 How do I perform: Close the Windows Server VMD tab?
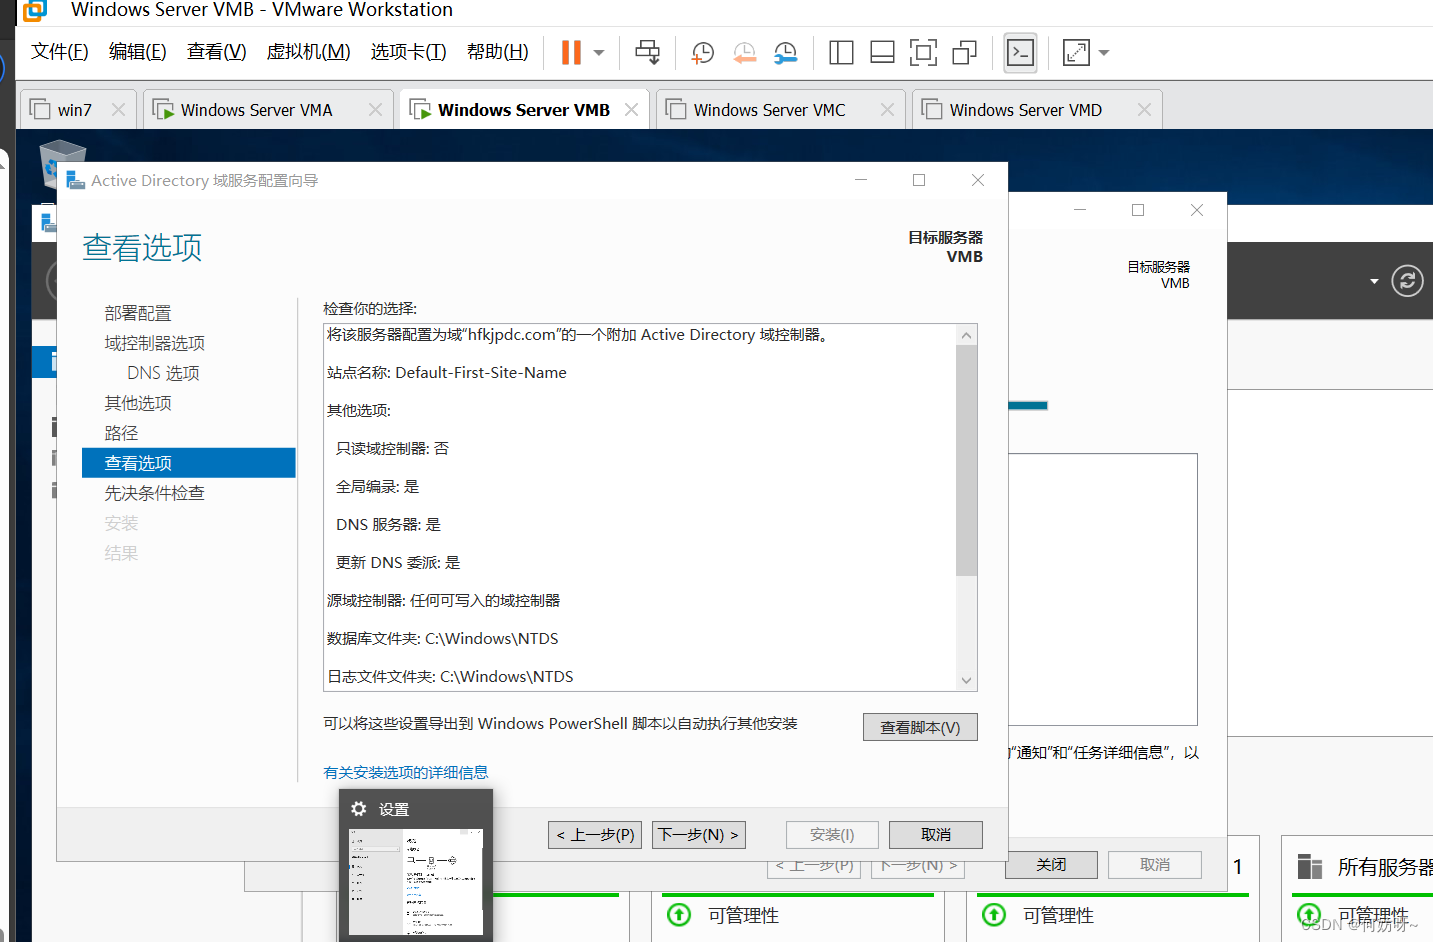click(1144, 110)
